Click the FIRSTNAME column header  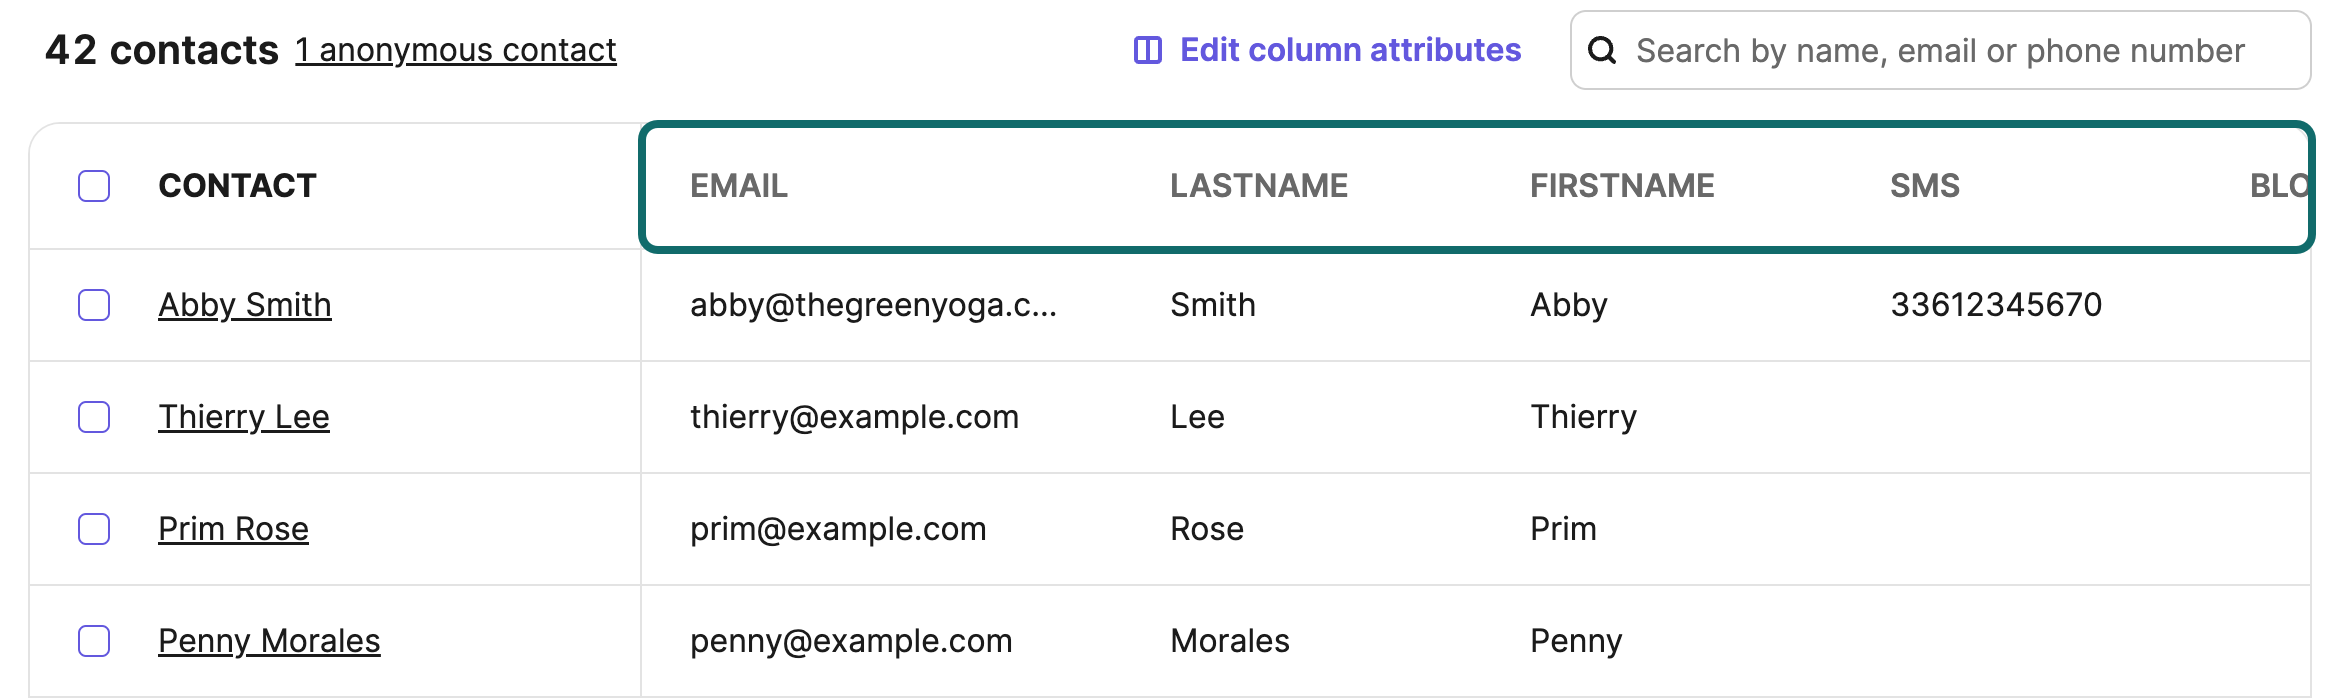(1622, 186)
